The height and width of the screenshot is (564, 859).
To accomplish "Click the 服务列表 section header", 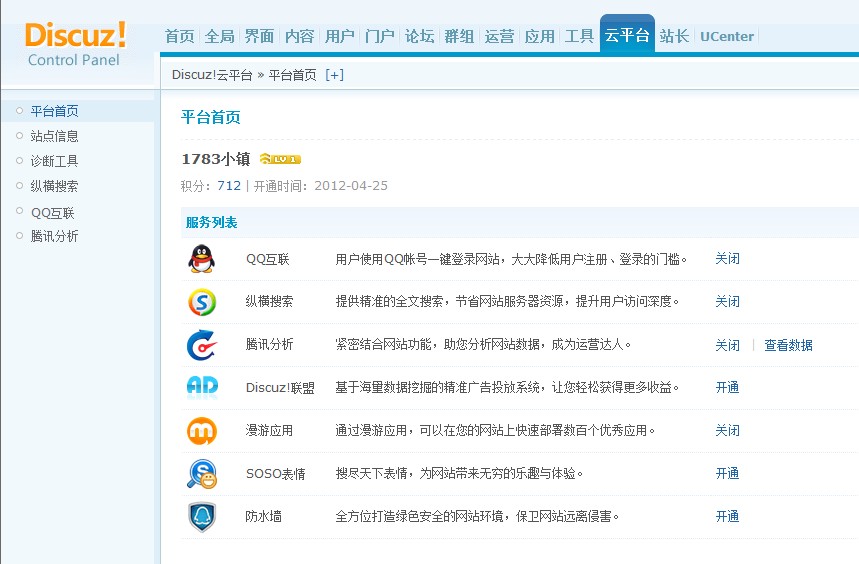I will (211, 222).
